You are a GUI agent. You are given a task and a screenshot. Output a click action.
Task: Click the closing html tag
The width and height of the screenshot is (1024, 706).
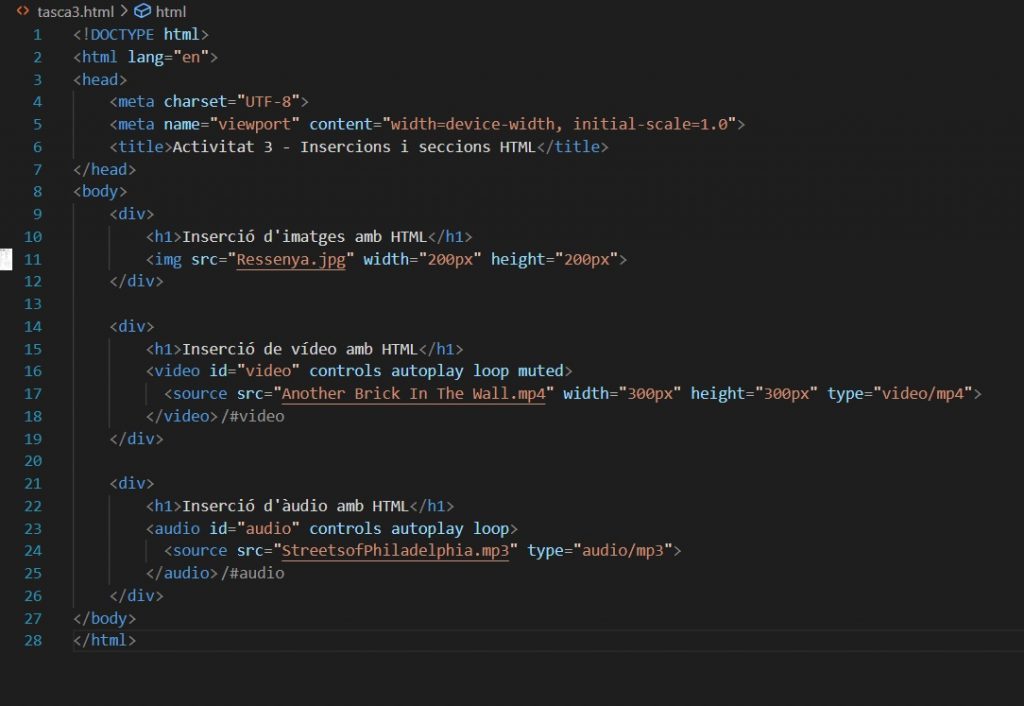104,640
